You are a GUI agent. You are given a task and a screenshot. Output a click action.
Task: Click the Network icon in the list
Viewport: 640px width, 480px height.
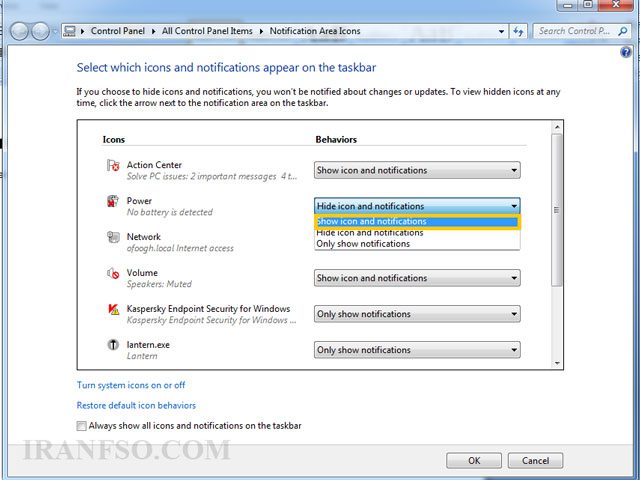pos(113,237)
